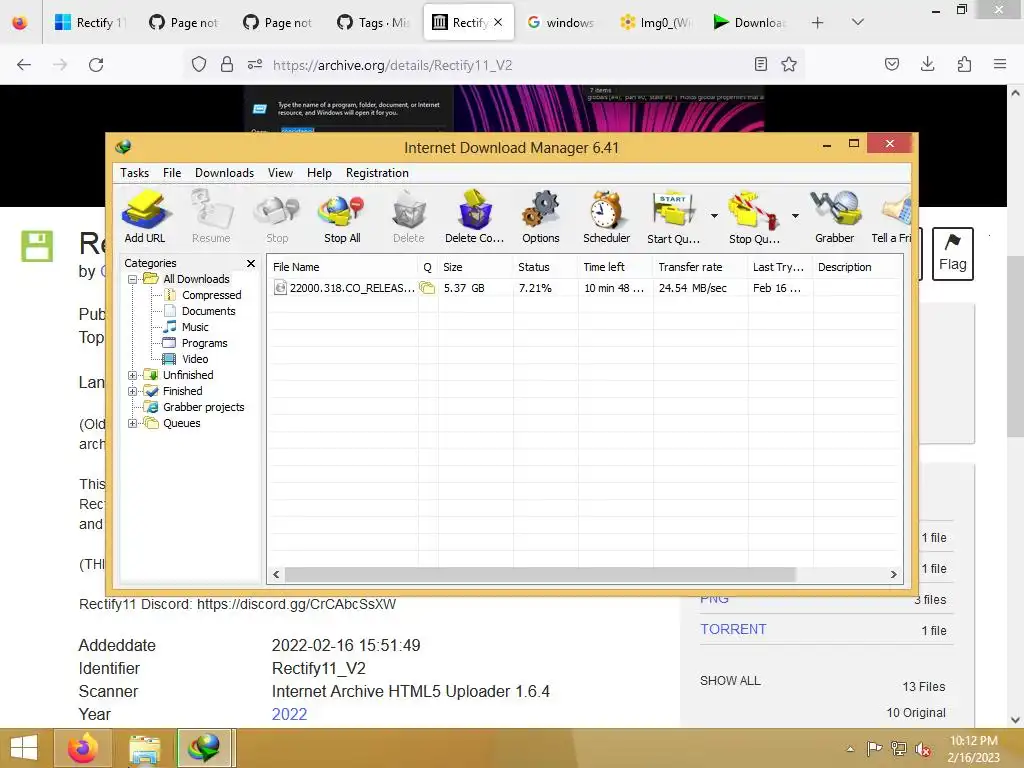Sort by the Size column header
1024x768 pixels.
pyautogui.click(x=475, y=267)
